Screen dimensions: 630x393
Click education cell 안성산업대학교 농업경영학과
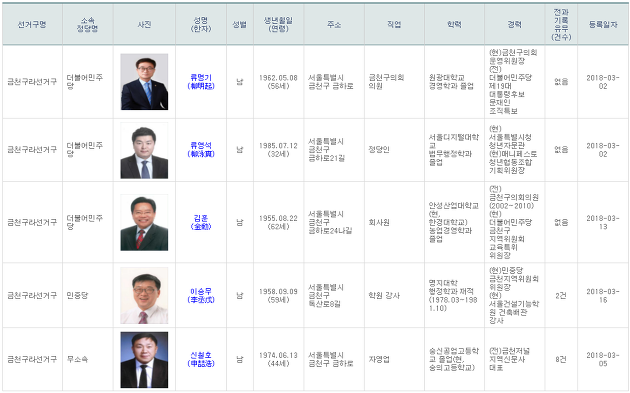(x=454, y=222)
